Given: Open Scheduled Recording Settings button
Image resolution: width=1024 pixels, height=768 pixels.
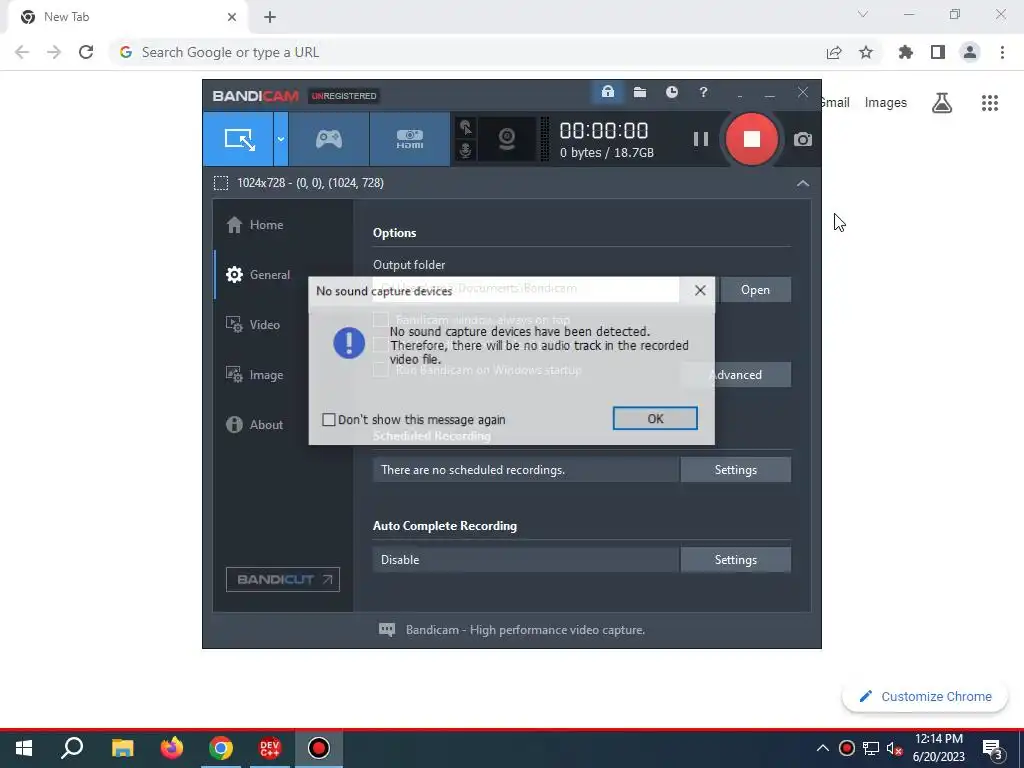Looking at the screenshot, I should [735, 470].
